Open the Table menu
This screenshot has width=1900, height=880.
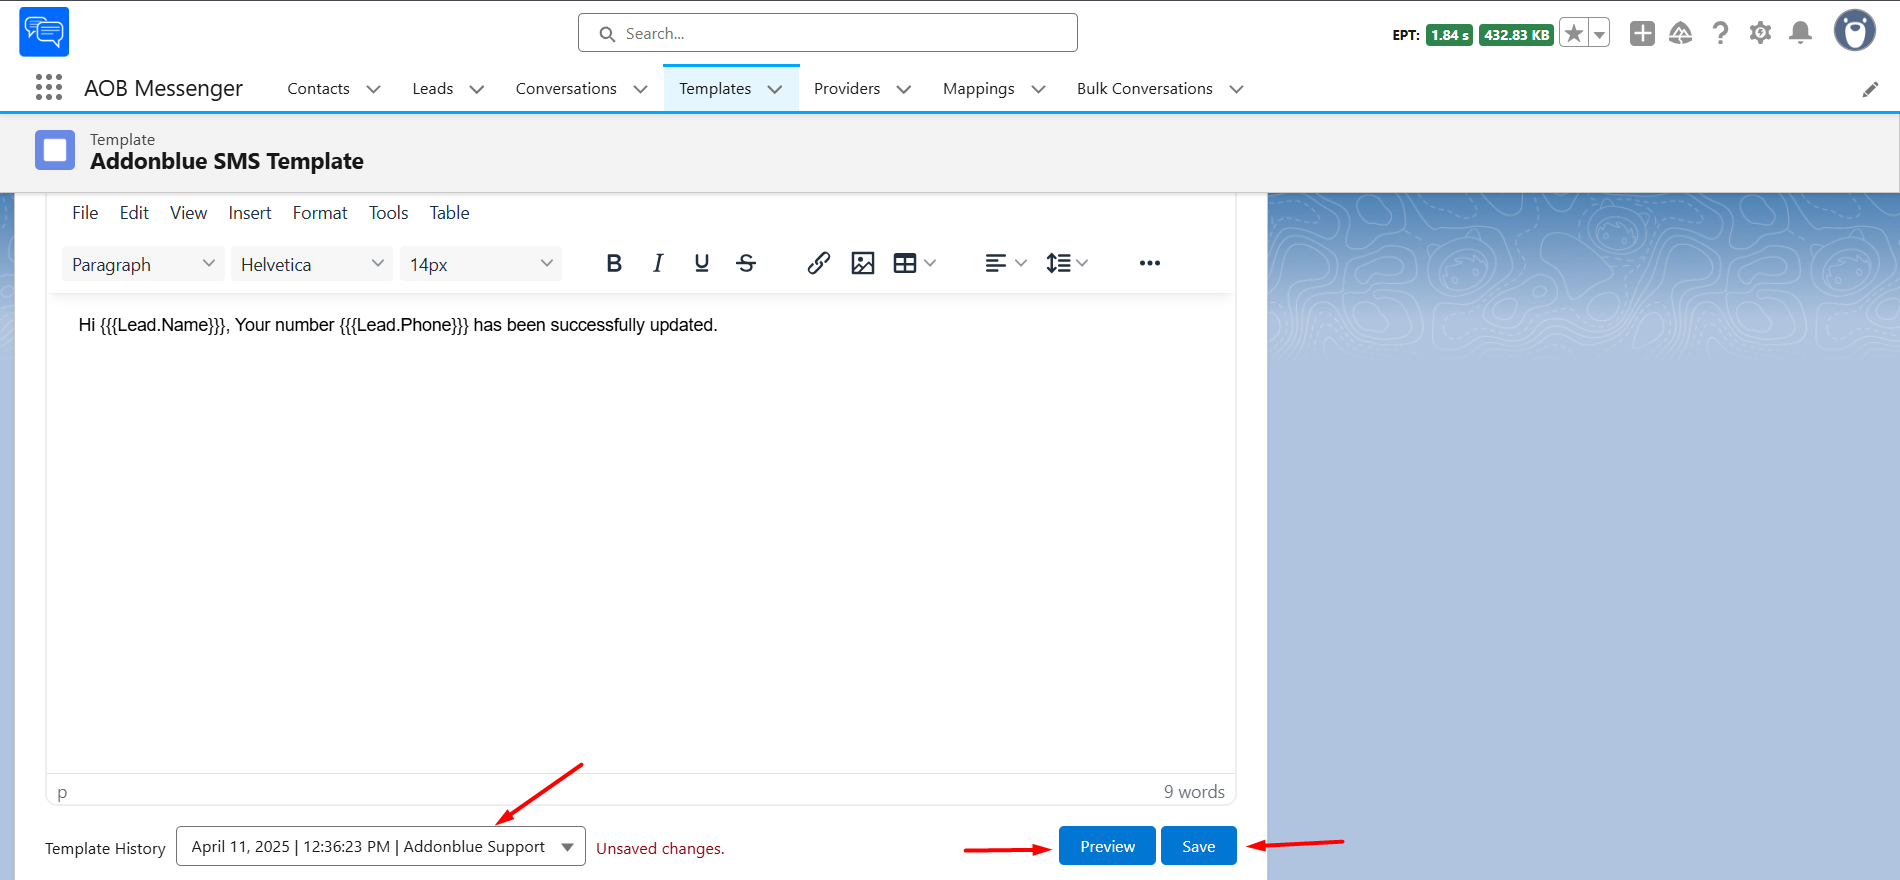click(450, 213)
